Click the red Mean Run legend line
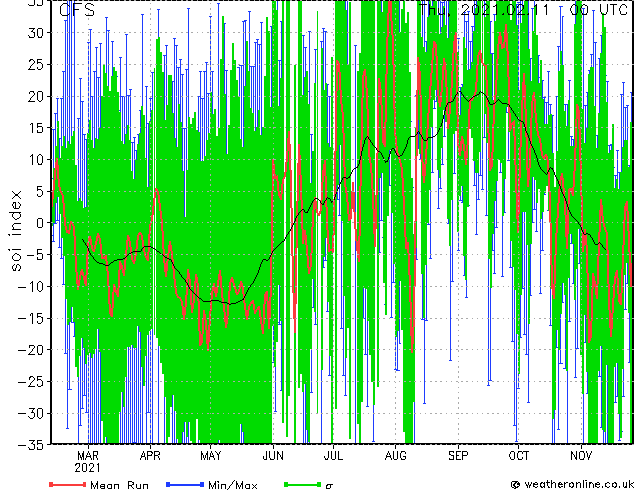 (x=68, y=484)
